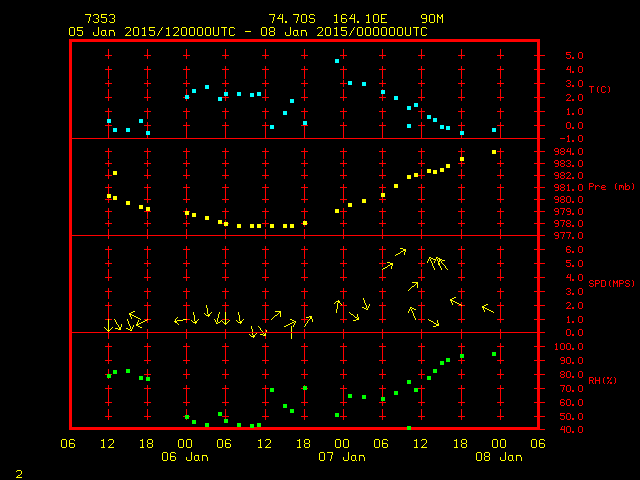Click 5.0 on the SPD(MPS) axis

point(574,264)
